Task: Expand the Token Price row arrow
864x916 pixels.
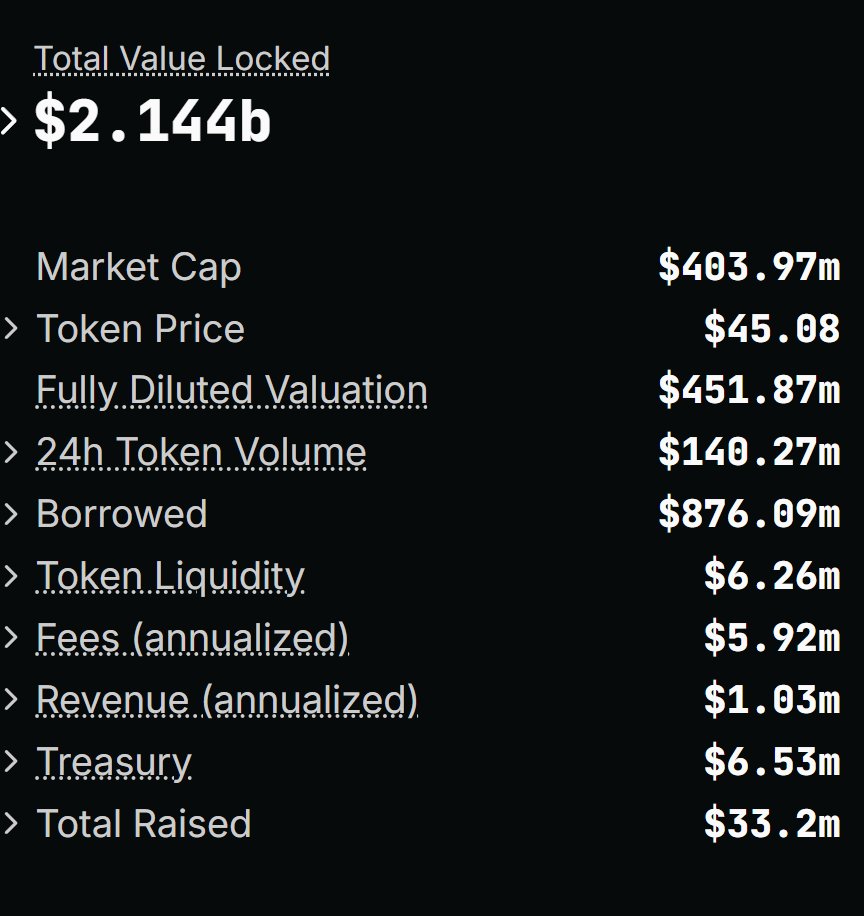Action: coord(11,328)
